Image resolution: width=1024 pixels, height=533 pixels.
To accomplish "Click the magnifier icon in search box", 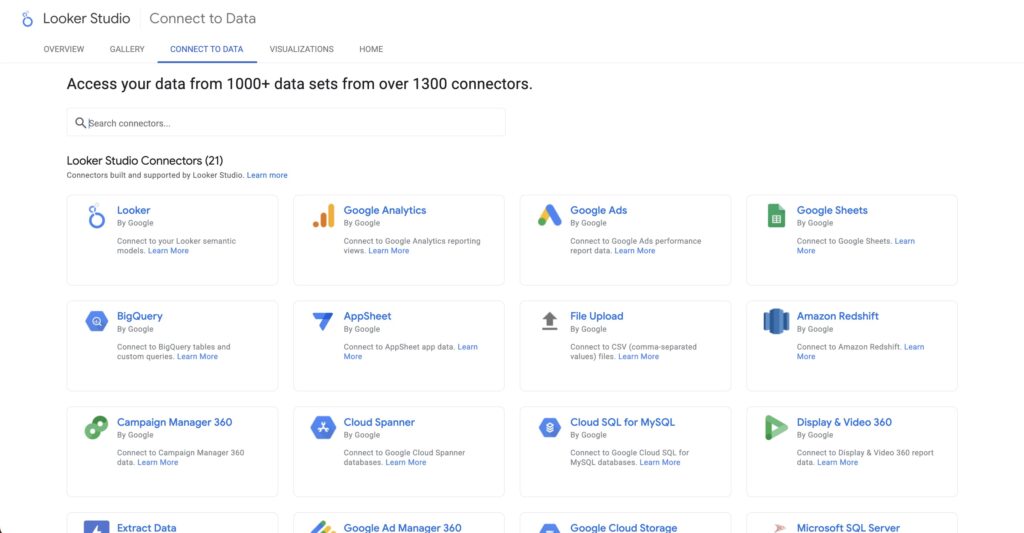I will (x=80, y=123).
